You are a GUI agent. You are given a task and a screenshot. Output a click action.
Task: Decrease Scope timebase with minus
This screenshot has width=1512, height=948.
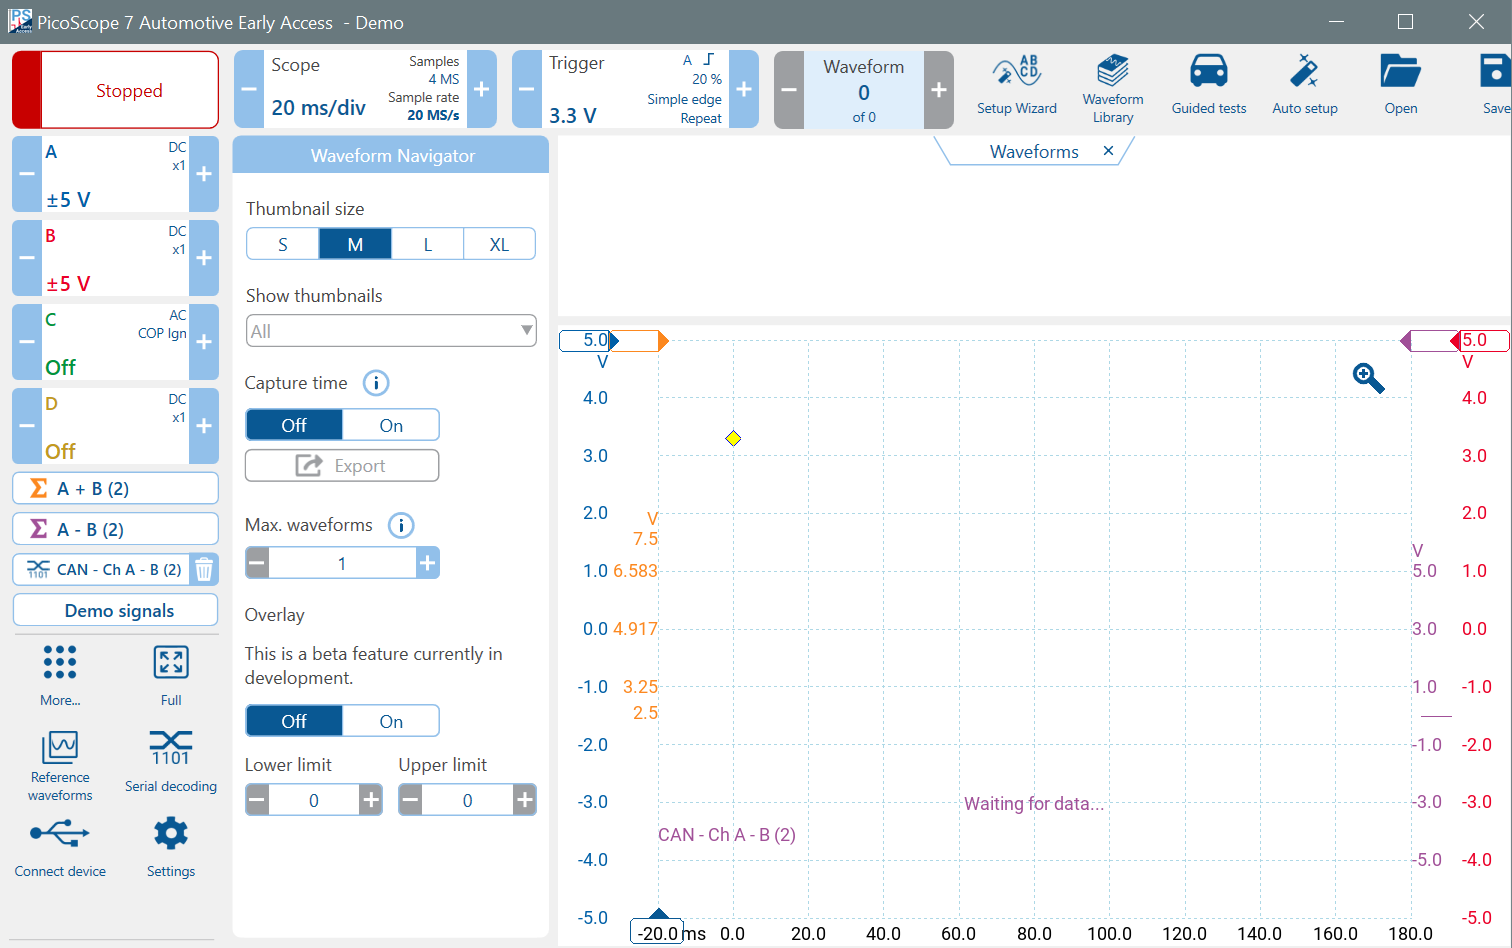pyautogui.click(x=249, y=89)
